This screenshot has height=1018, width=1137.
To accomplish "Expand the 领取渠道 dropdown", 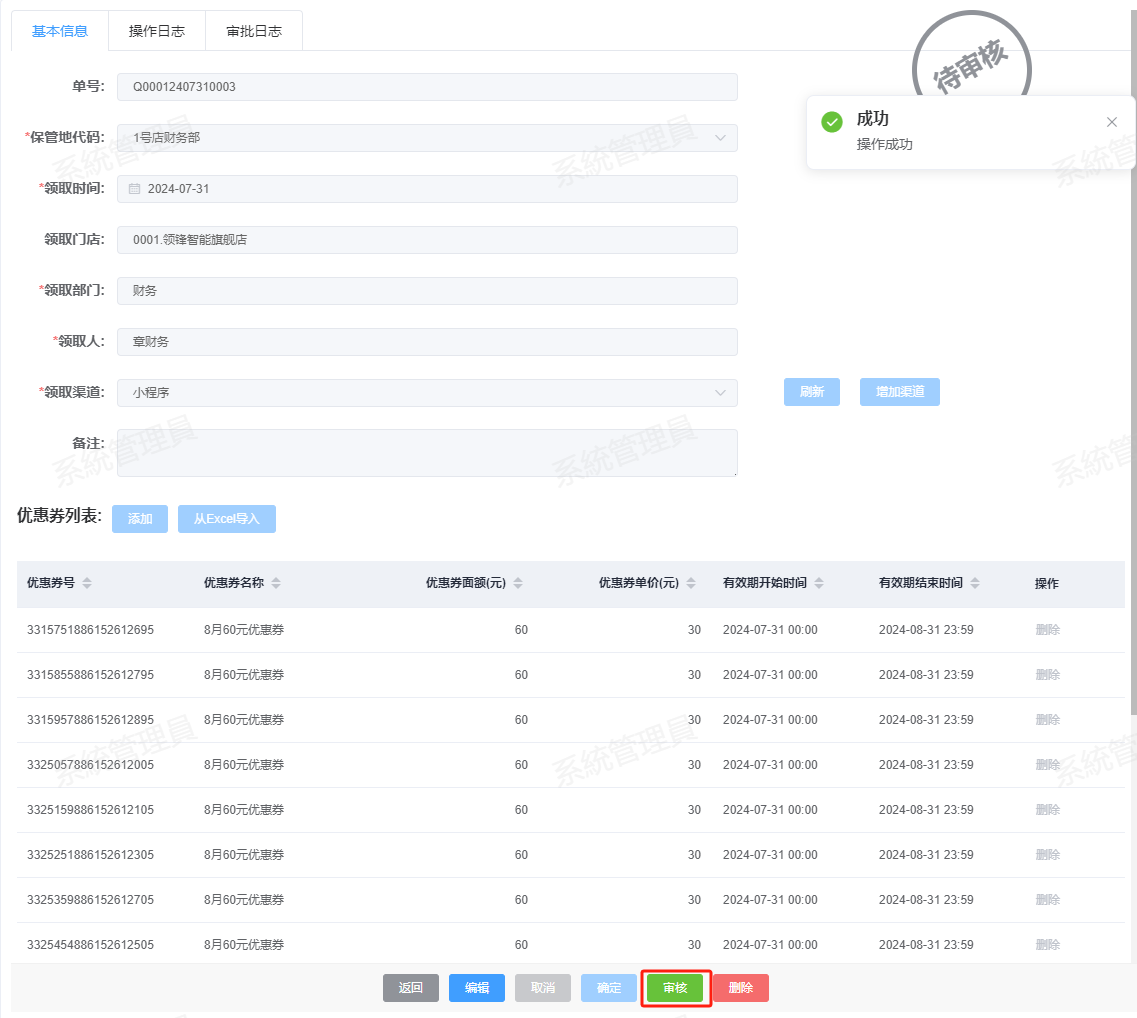I will click(x=720, y=392).
